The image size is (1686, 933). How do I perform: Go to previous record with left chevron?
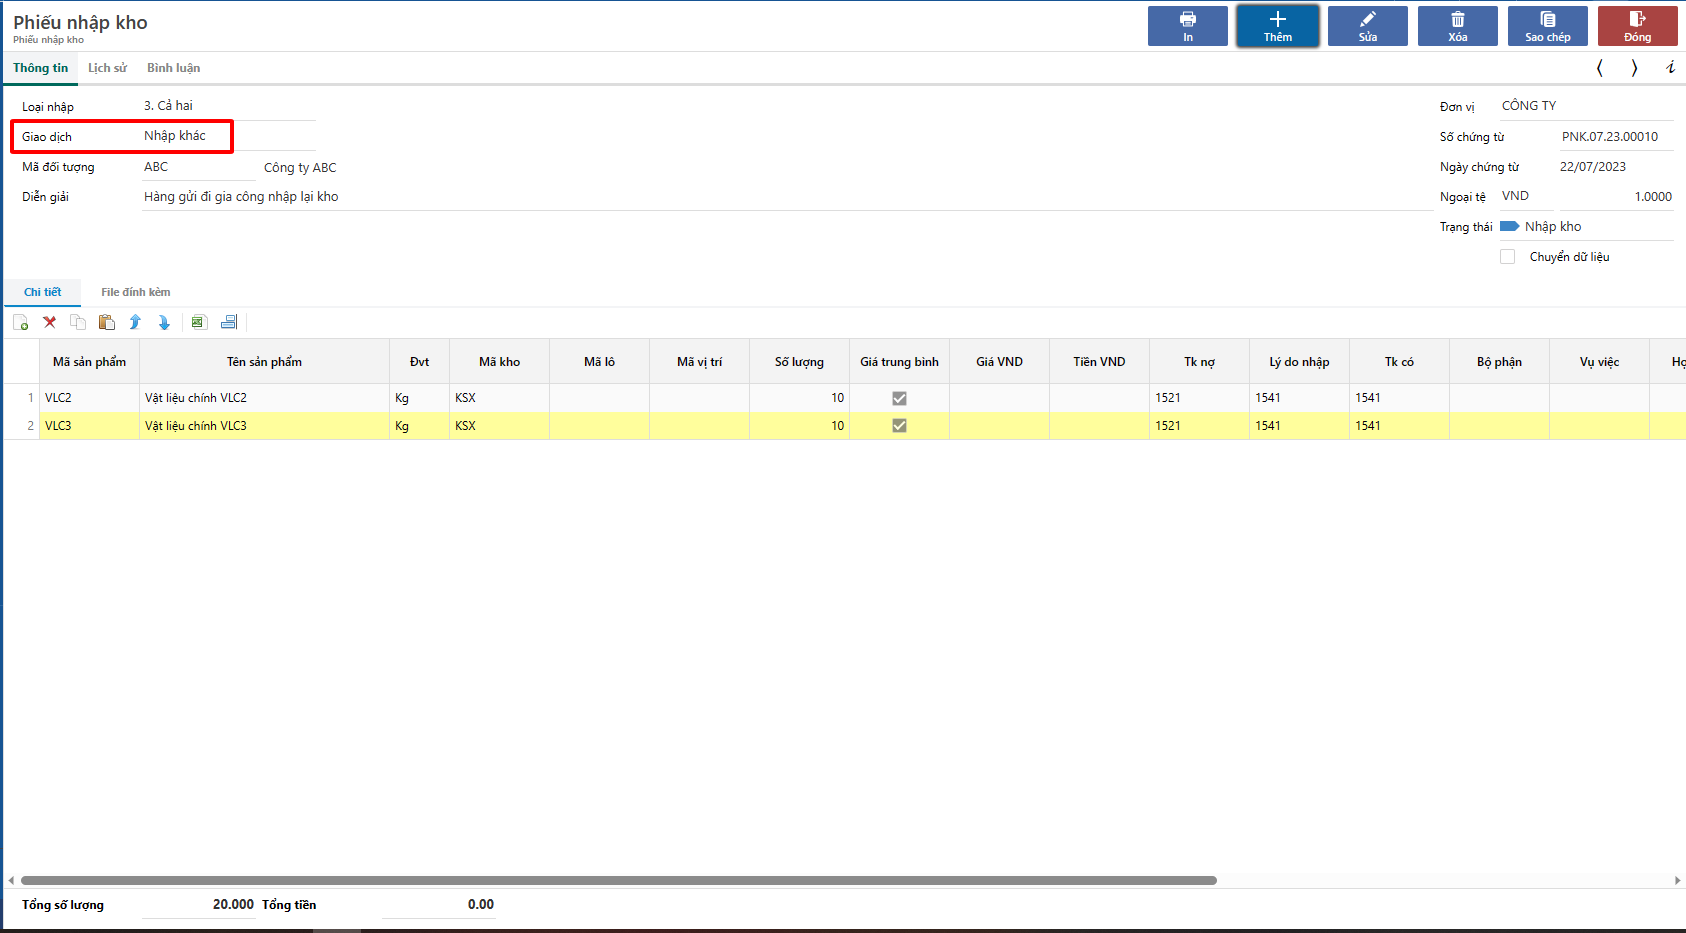click(1600, 68)
